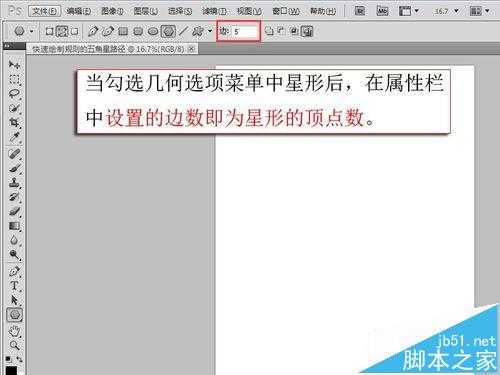The image size is (500, 375).
Task: Enable Add to Path Area mode
Action: (x=269, y=31)
